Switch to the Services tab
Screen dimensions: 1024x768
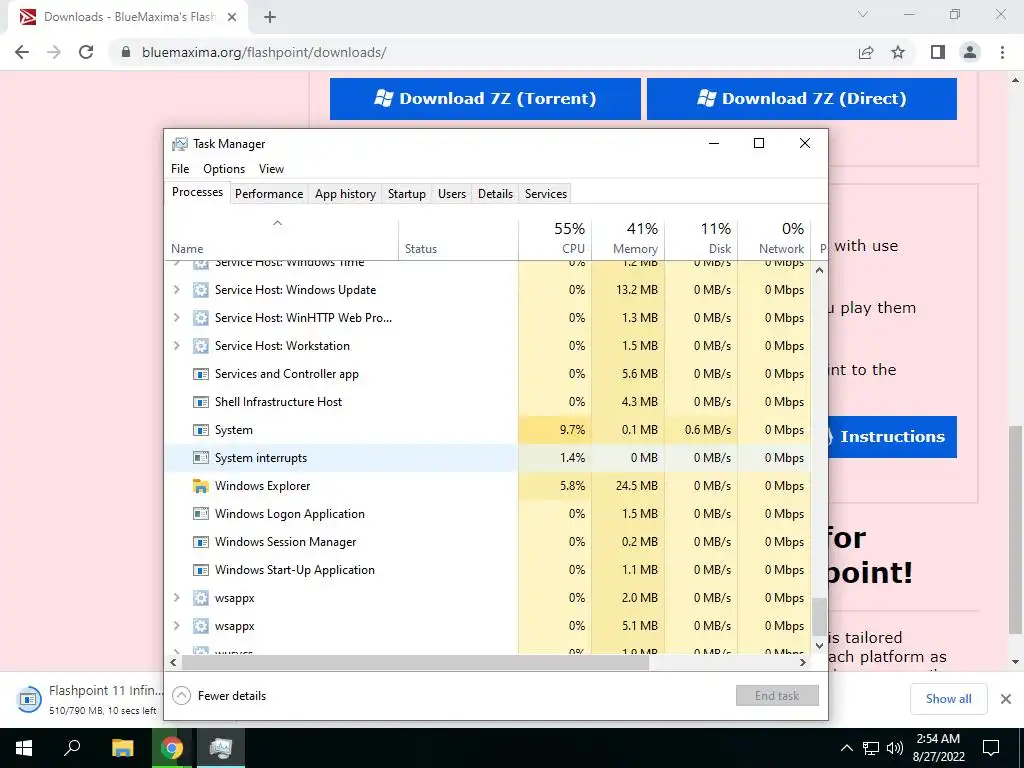[546, 194]
